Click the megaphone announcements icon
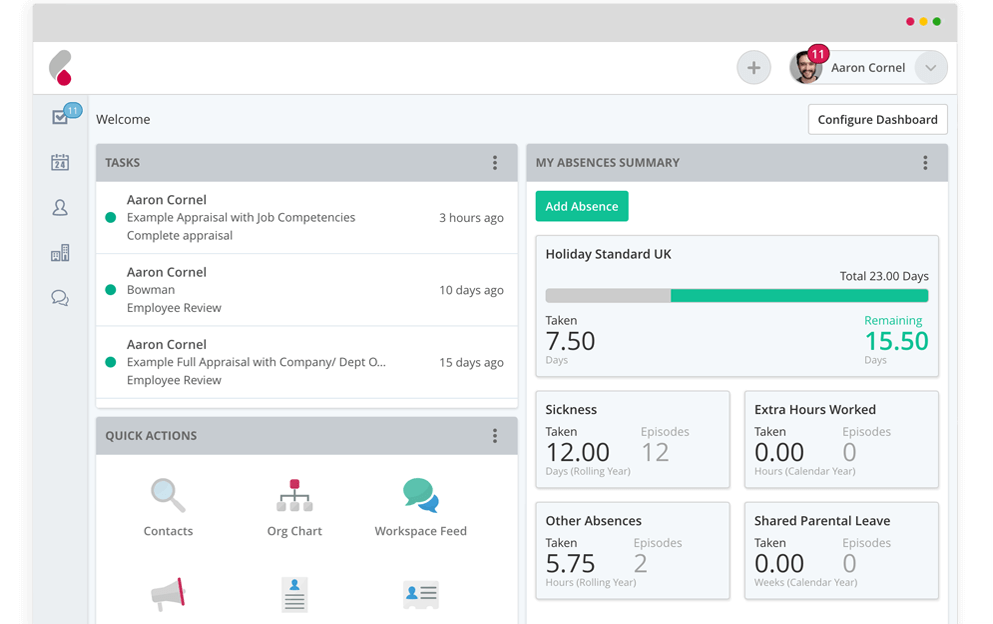 tap(167, 593)
